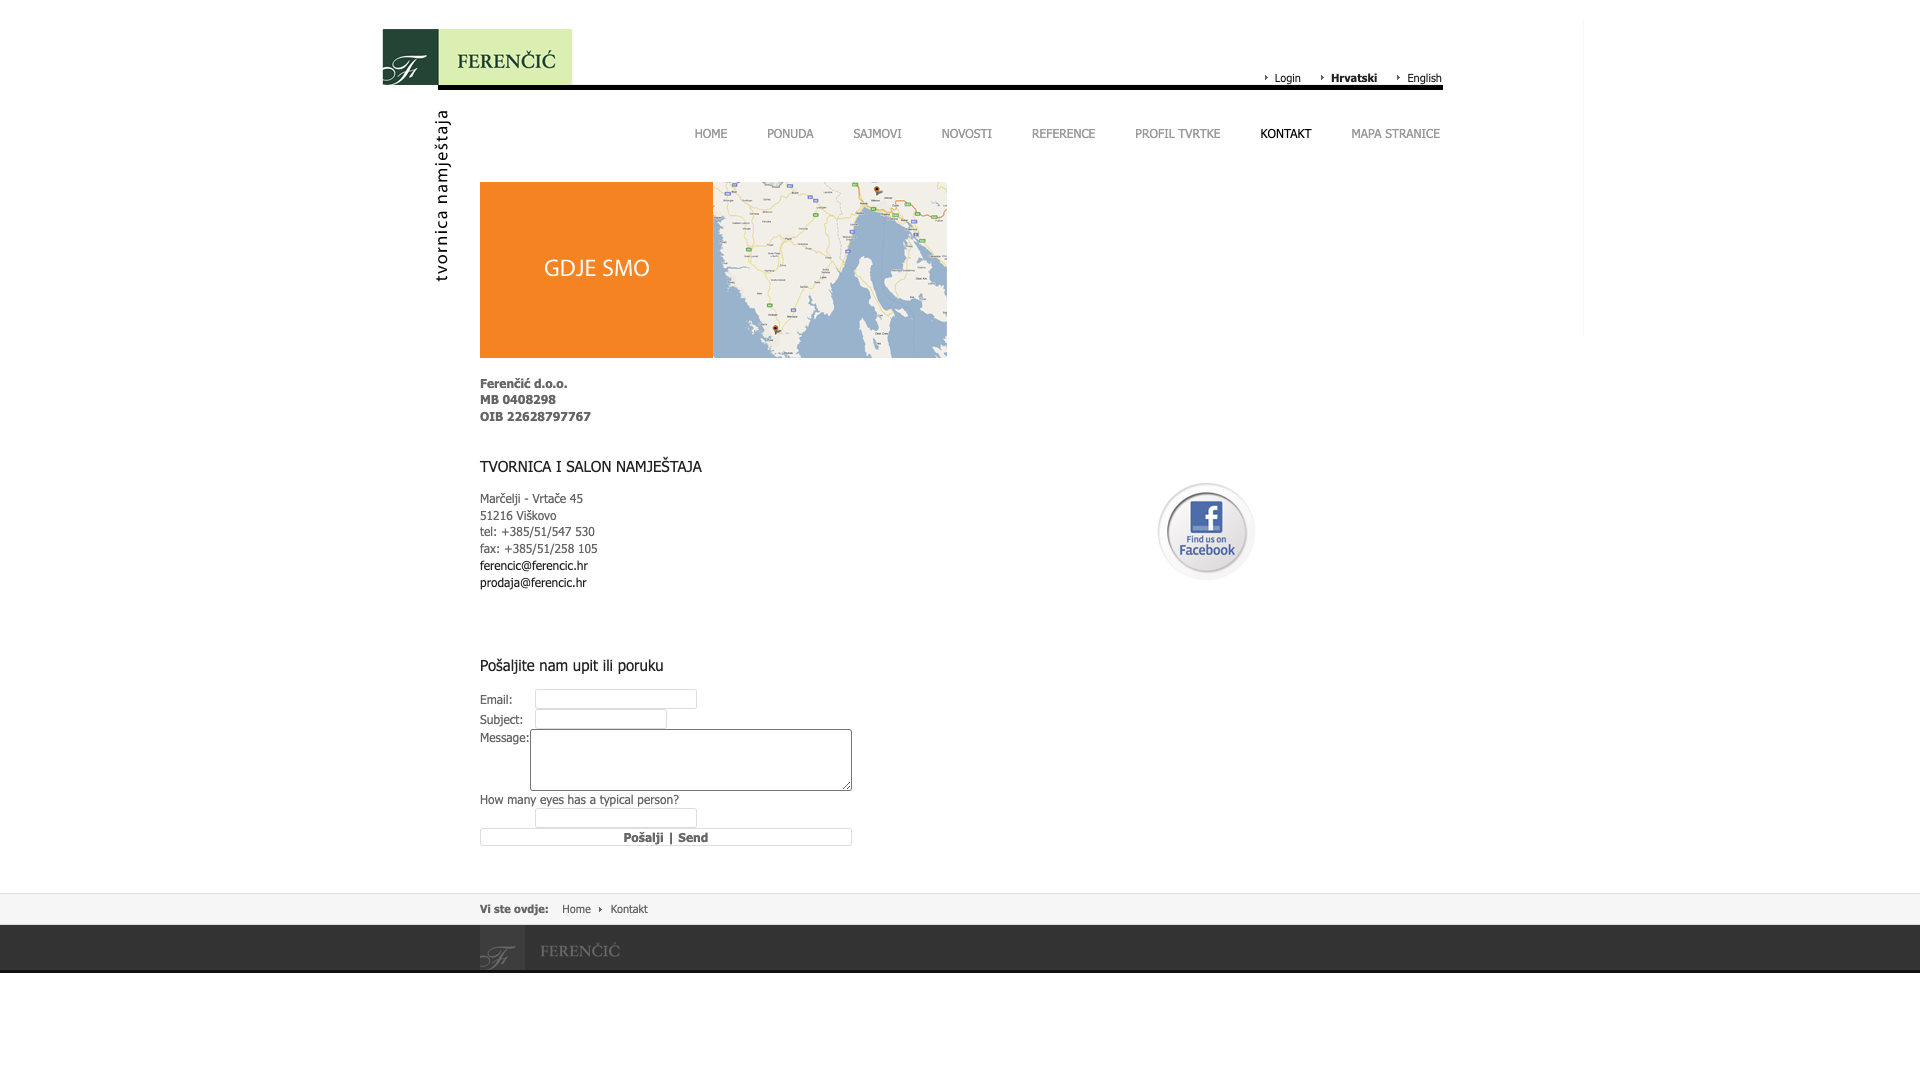Click the orange GDJE SMO banner
This screenshot has width=1920, height=1080.
(x=596, y=270)
